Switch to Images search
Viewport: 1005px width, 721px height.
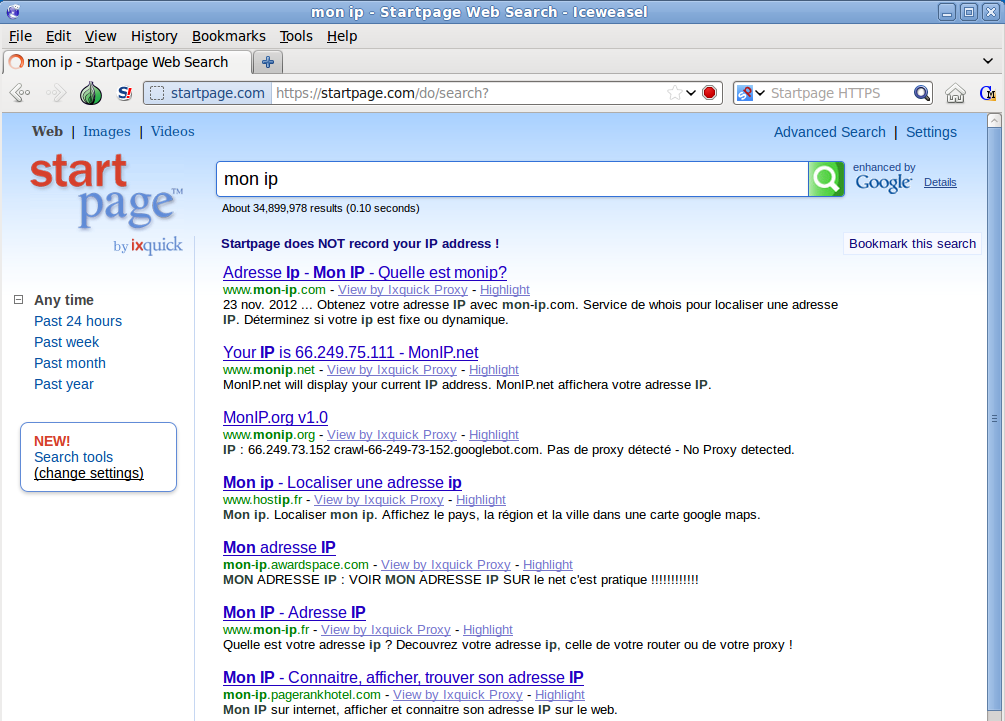(x=106, y=131)
